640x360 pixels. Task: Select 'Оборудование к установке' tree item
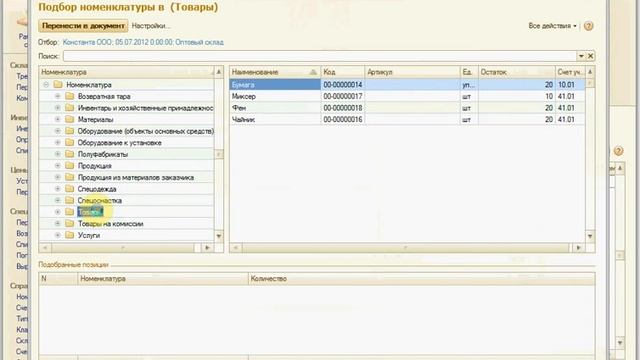click(120, 142)
